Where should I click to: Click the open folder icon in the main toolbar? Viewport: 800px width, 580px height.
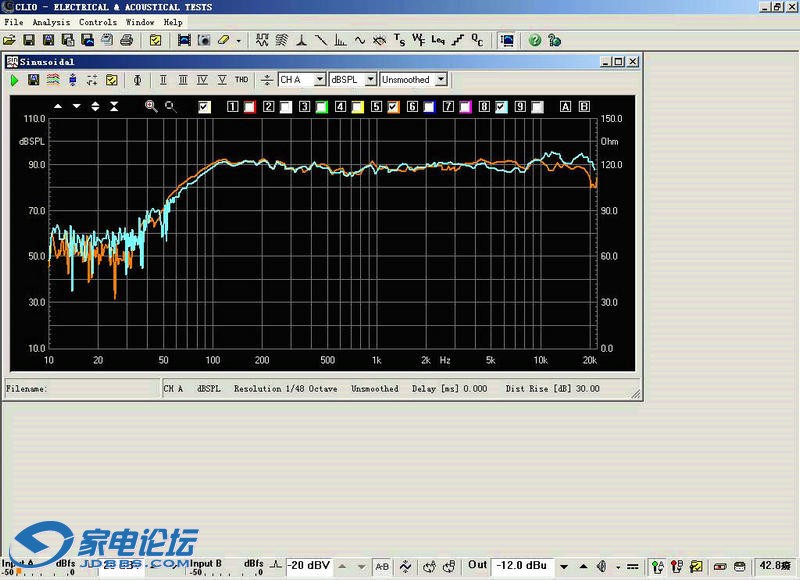(x=9, y=41)
